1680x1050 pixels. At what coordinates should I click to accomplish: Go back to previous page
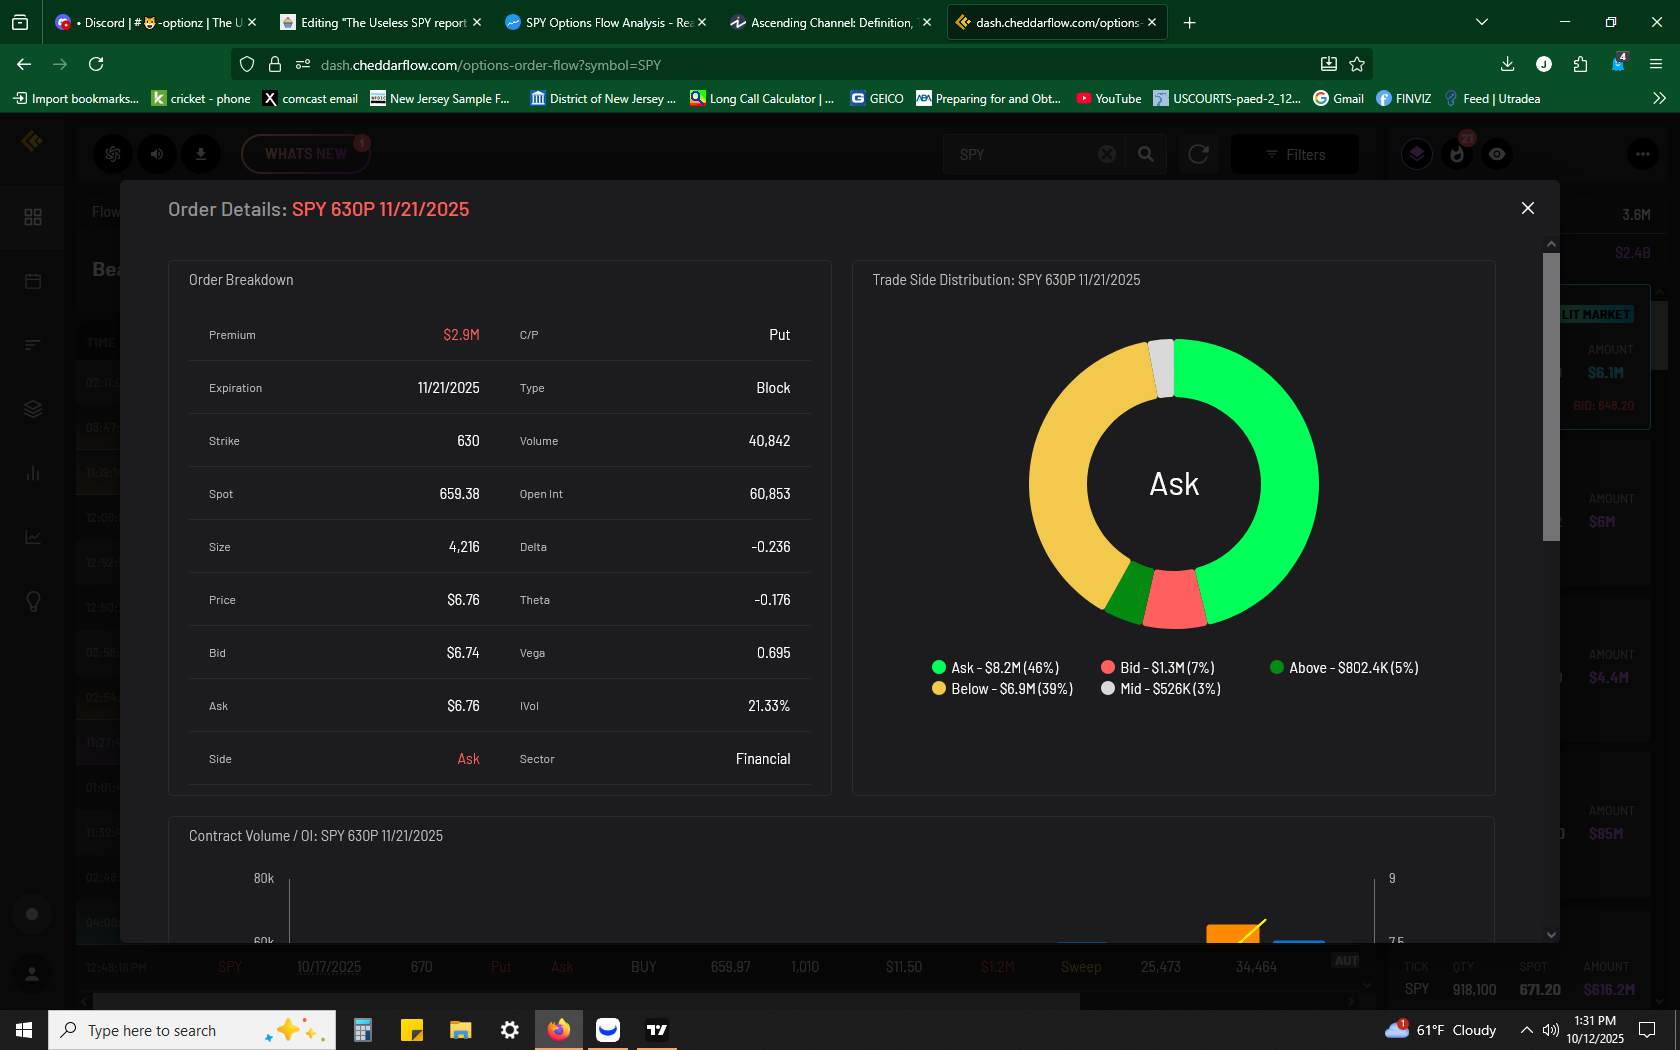click(x=24, y=64)
